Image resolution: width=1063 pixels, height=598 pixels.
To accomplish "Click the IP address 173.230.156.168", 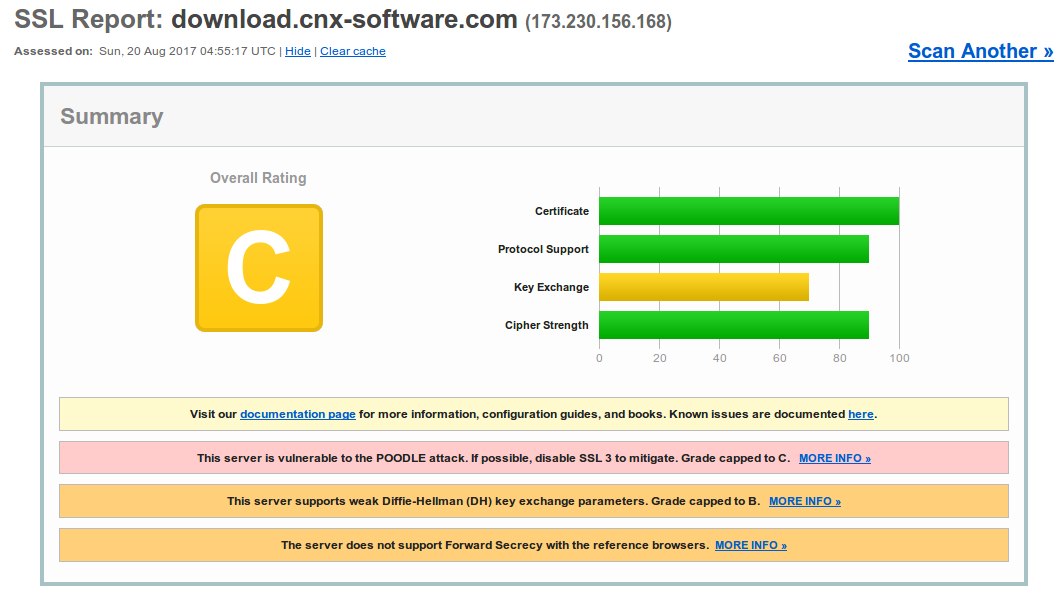I will (599, 22).
